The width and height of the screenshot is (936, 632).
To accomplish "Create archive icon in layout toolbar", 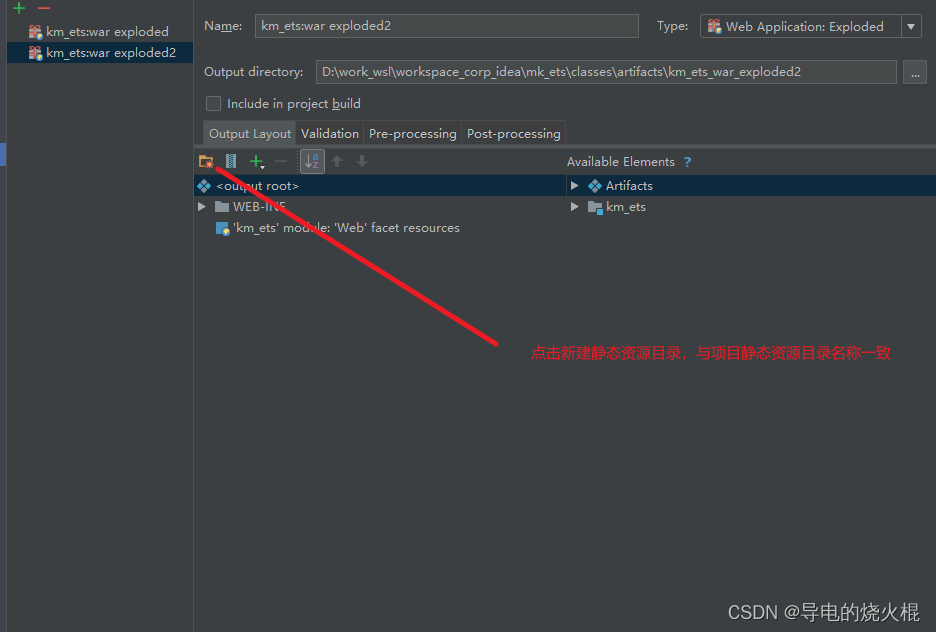I will pos(231,161).
